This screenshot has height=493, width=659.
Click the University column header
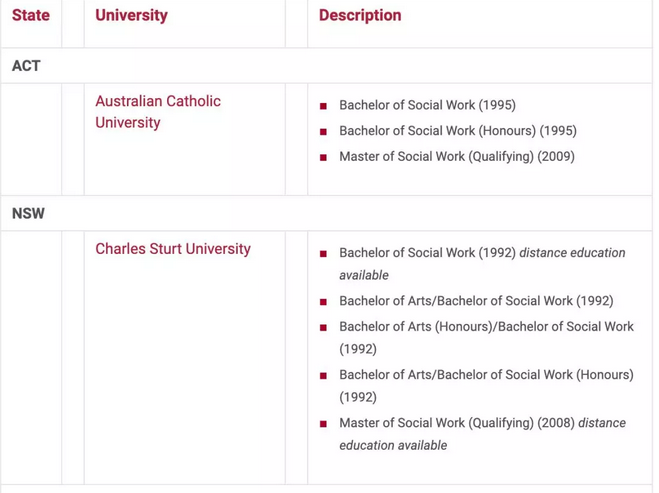coord(131,16)
